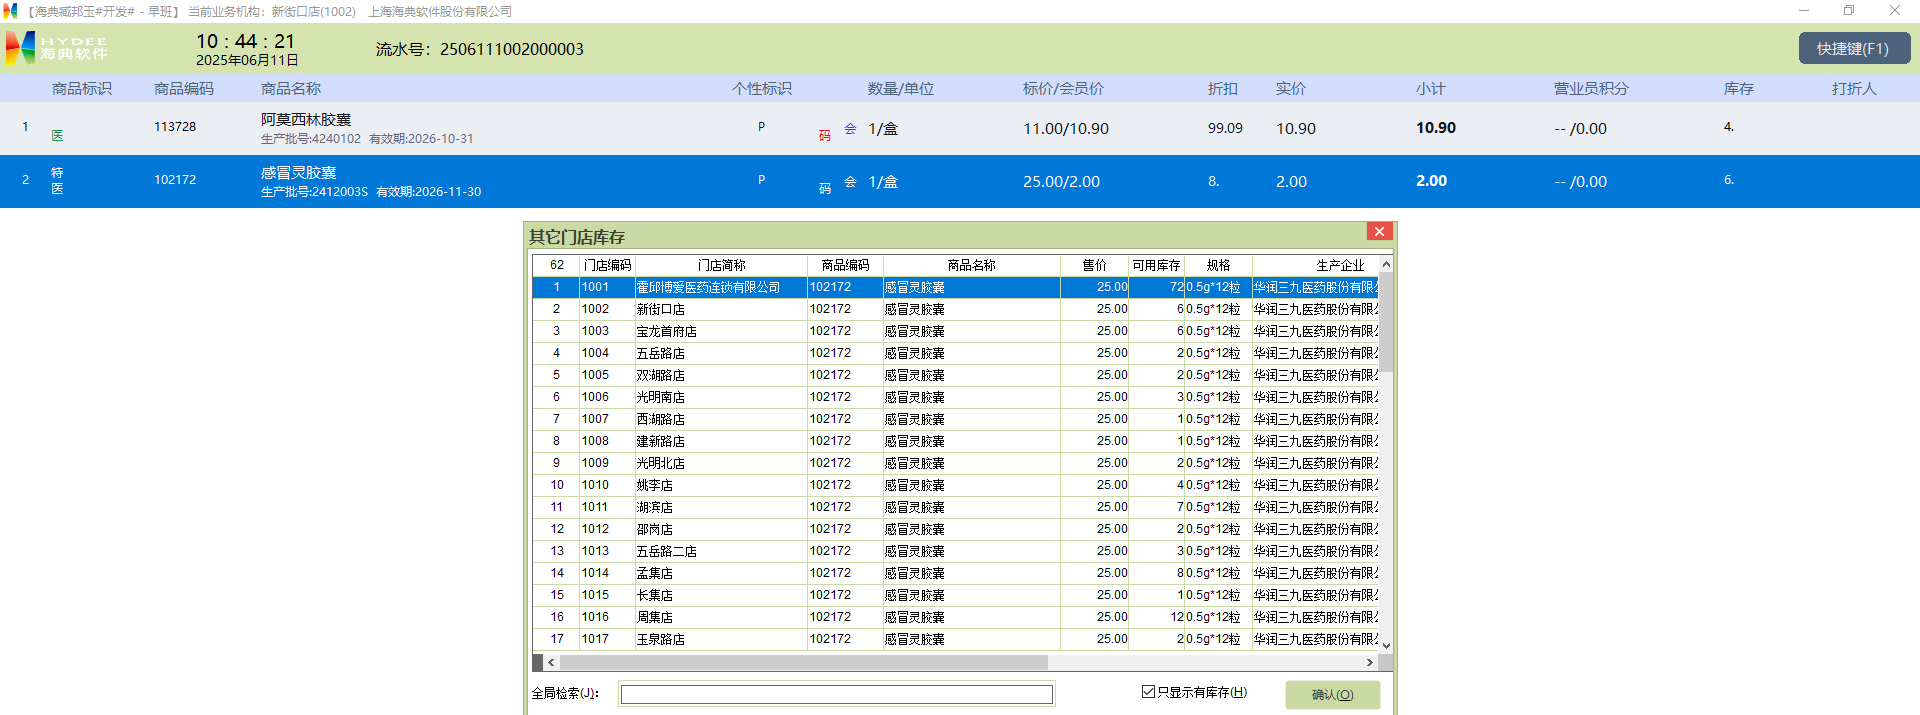Click the 门店简称 column header
Image resolution: width=1920 pixels, height=715 pixels.
click(x=721, y=265)
